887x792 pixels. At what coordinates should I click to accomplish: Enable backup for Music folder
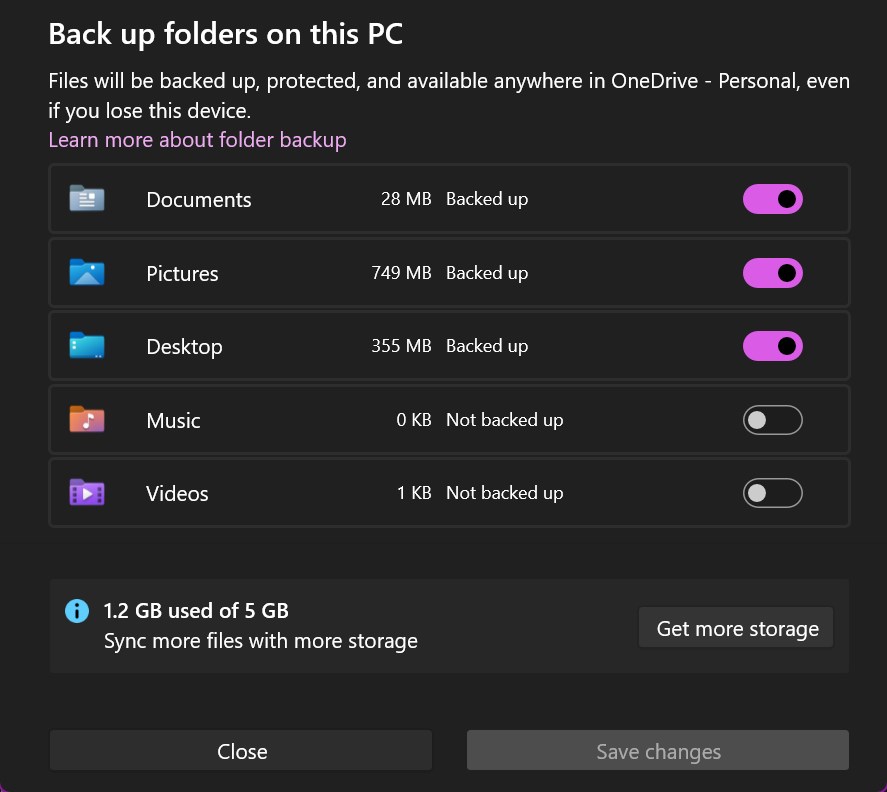coord(772,420)
